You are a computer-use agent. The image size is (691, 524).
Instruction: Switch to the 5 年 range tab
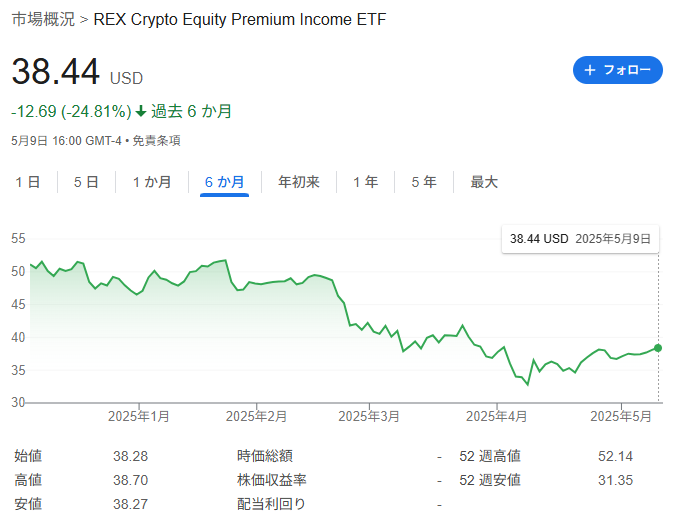[x=424, y=182]
